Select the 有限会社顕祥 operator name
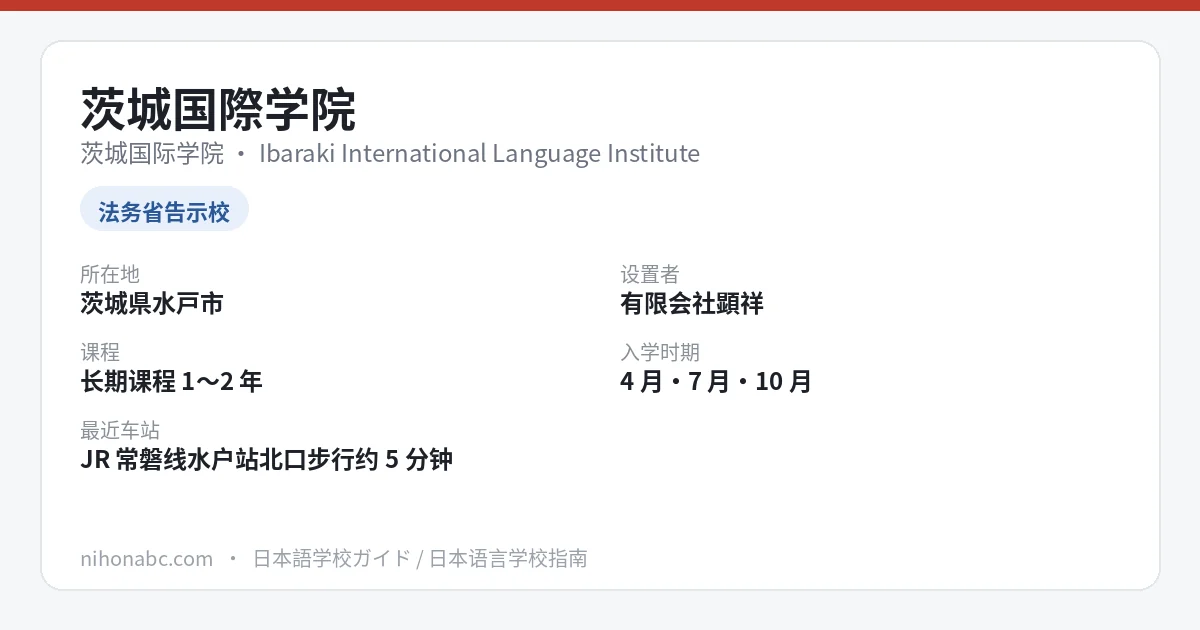 click(692, 303)
